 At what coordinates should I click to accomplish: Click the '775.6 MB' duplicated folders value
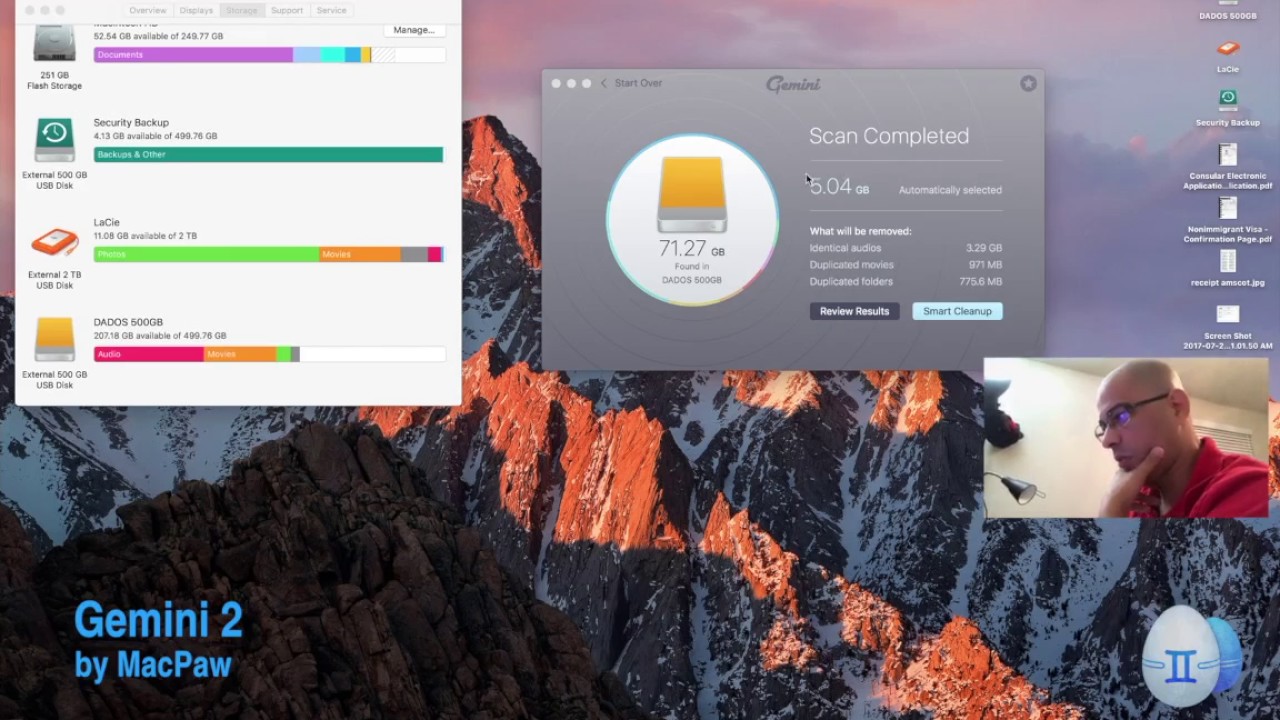981,282
